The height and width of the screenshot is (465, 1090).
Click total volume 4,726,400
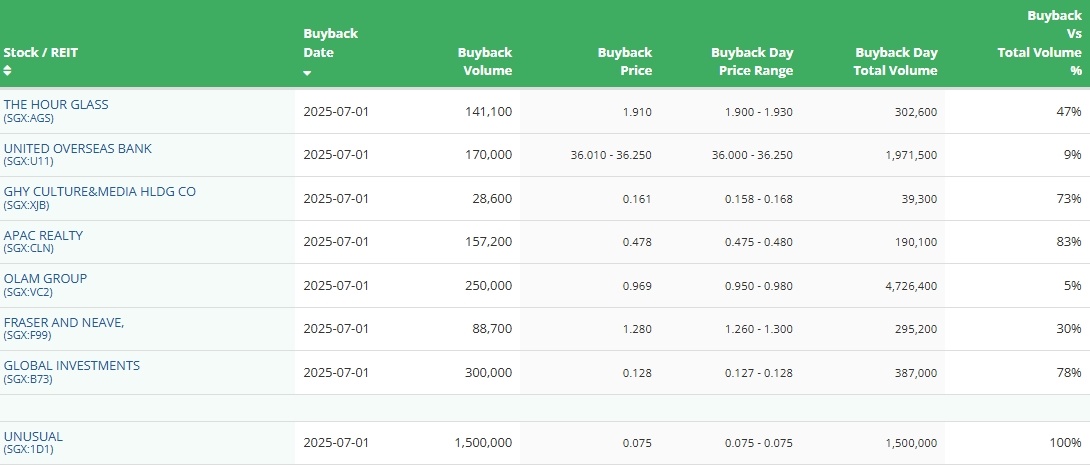tap(911, 286)
